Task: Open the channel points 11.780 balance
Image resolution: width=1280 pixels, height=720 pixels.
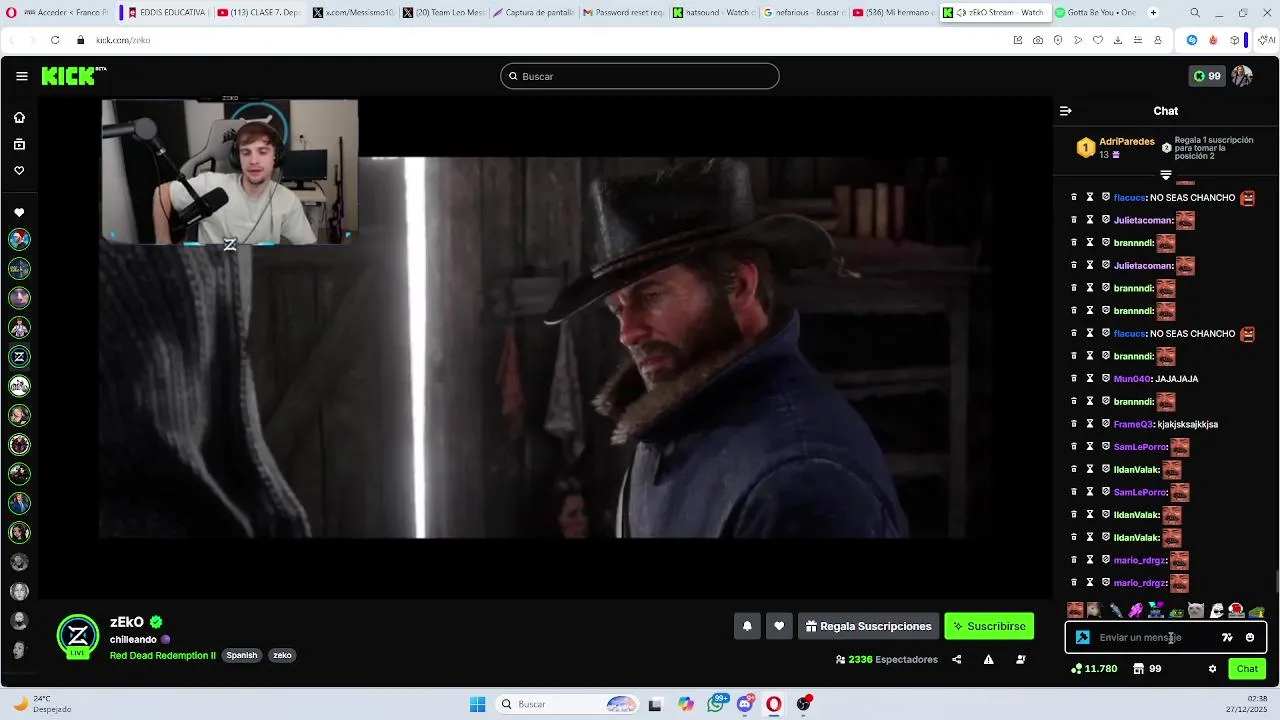Action: [x=1094, y=668]
